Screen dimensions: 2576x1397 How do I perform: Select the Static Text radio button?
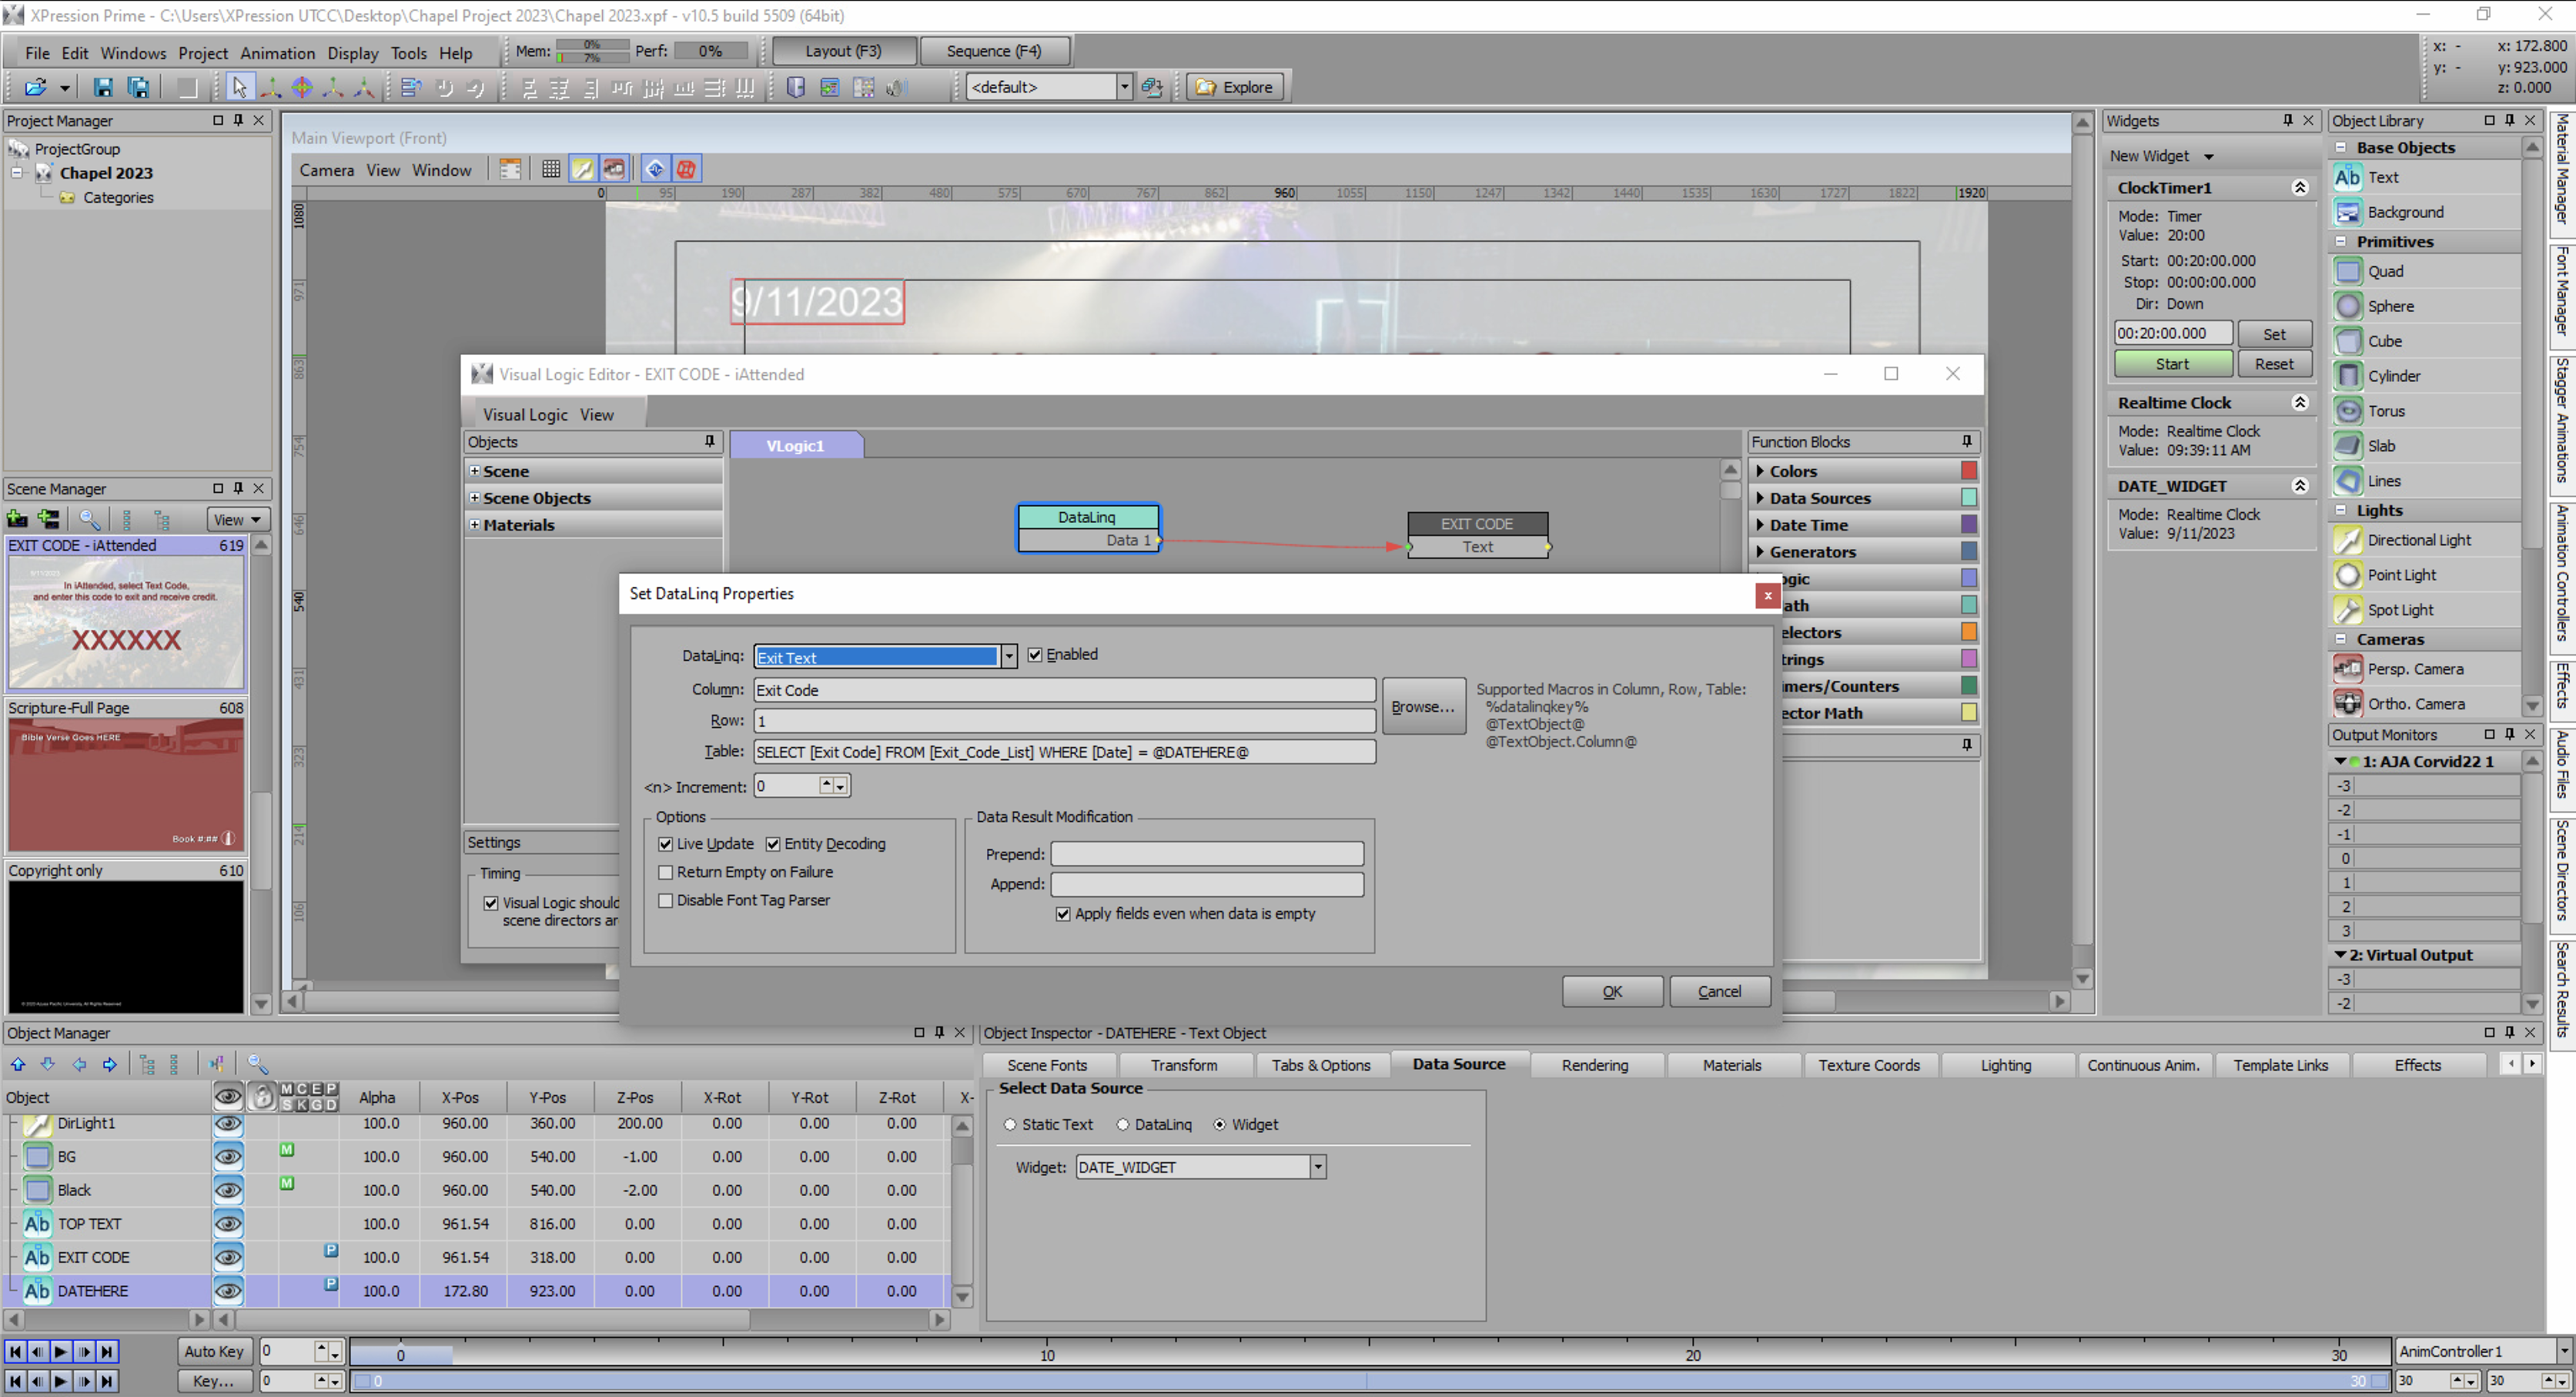click(x=1011, y=1124)
